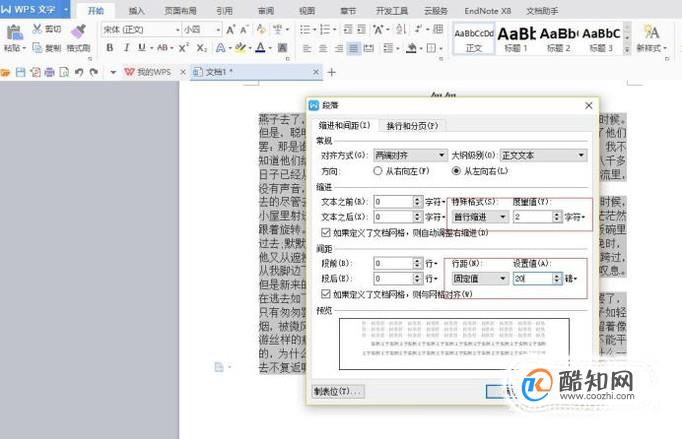This screenshot has height=439, width=682.
Task: Click the font color A swatch
Action: click(260, 47)
